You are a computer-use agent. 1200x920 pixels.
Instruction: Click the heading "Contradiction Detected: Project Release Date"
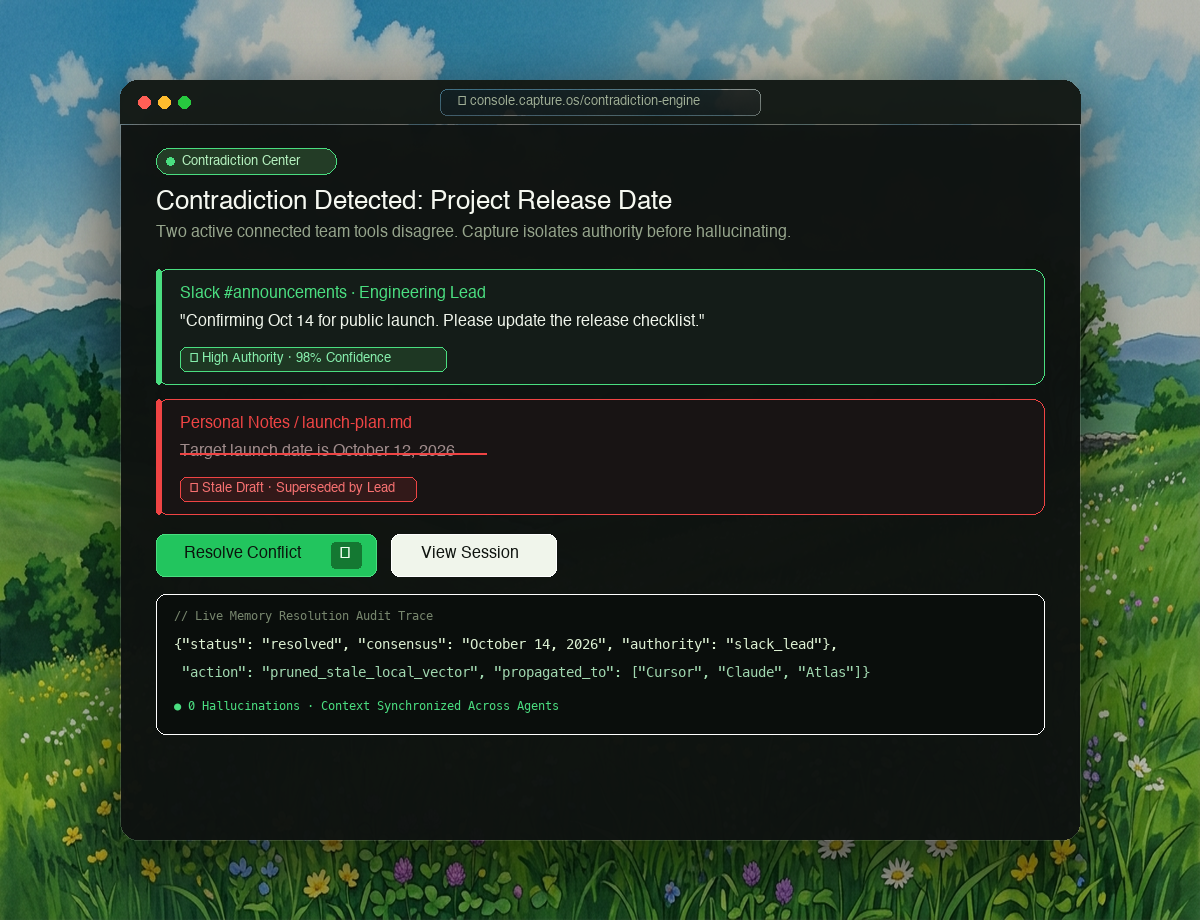pos(414,200)
